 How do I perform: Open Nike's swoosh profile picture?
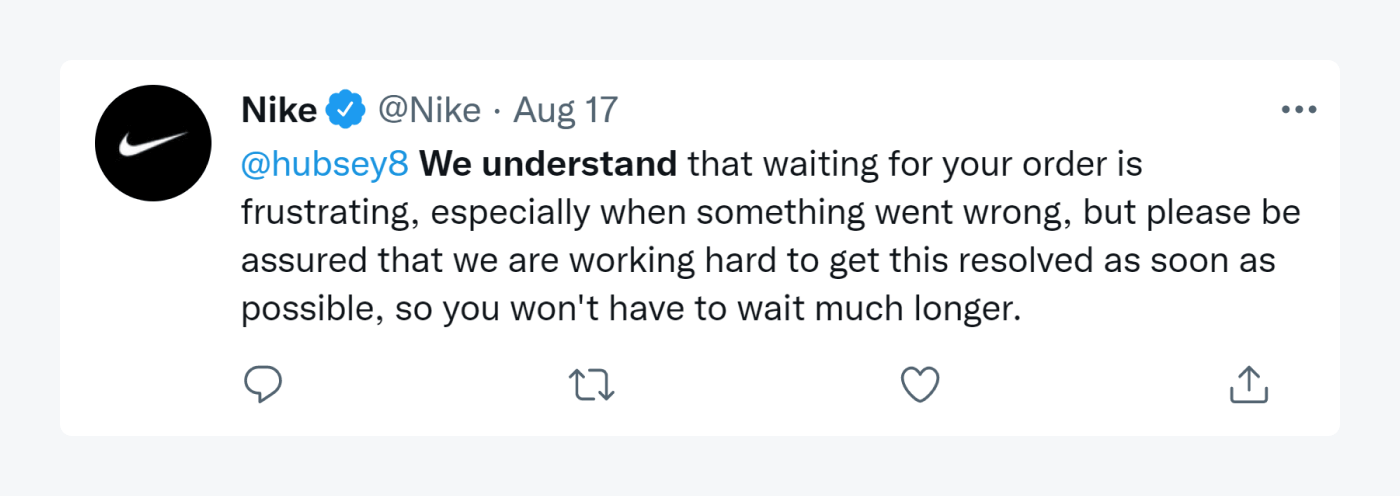[153, 143]
